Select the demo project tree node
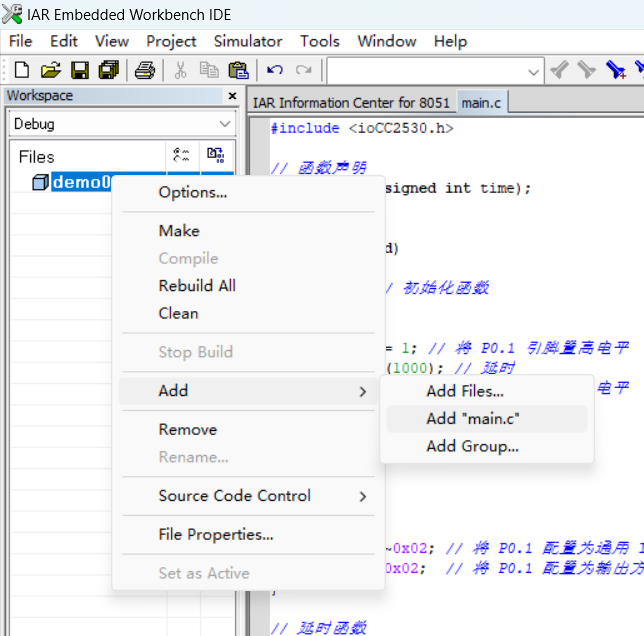 pyautogui.click(x=80, y=182)
